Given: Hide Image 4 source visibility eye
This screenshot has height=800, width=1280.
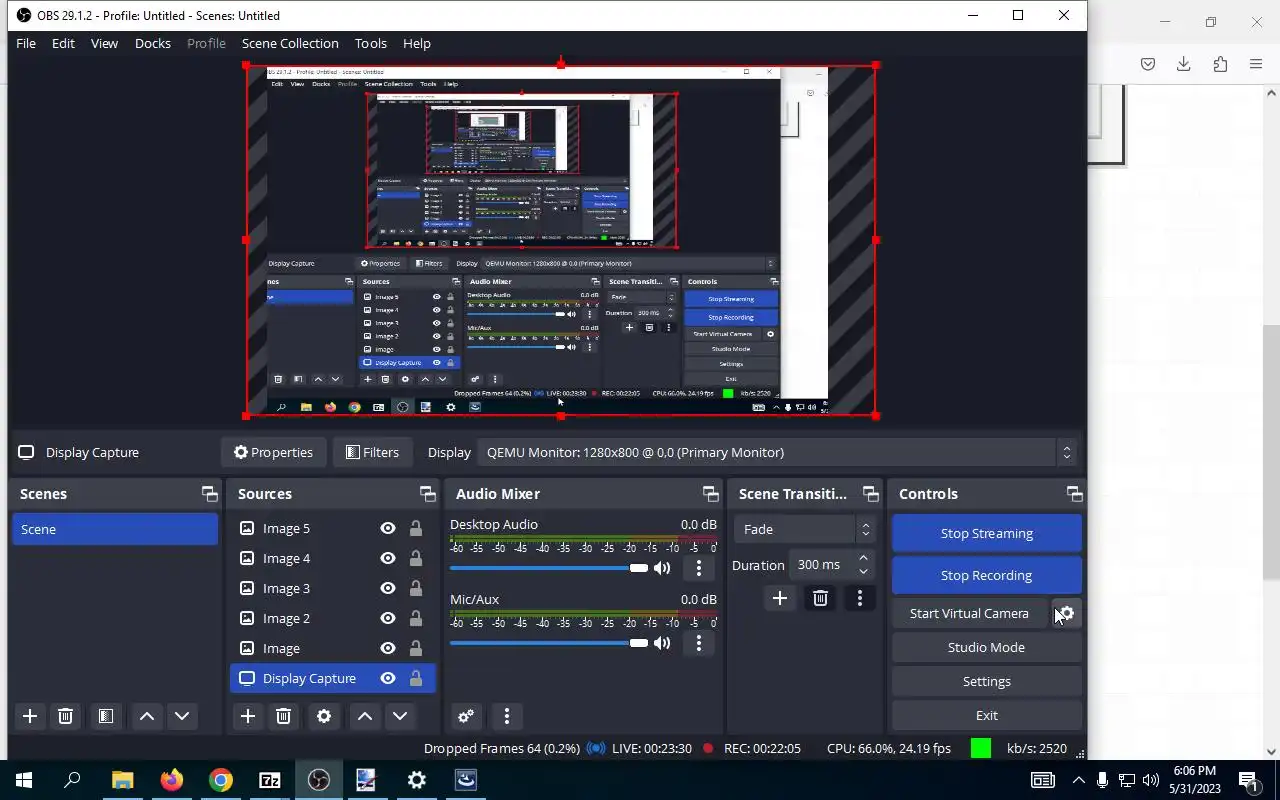Looking at the screenshot, I should [388, 558].
